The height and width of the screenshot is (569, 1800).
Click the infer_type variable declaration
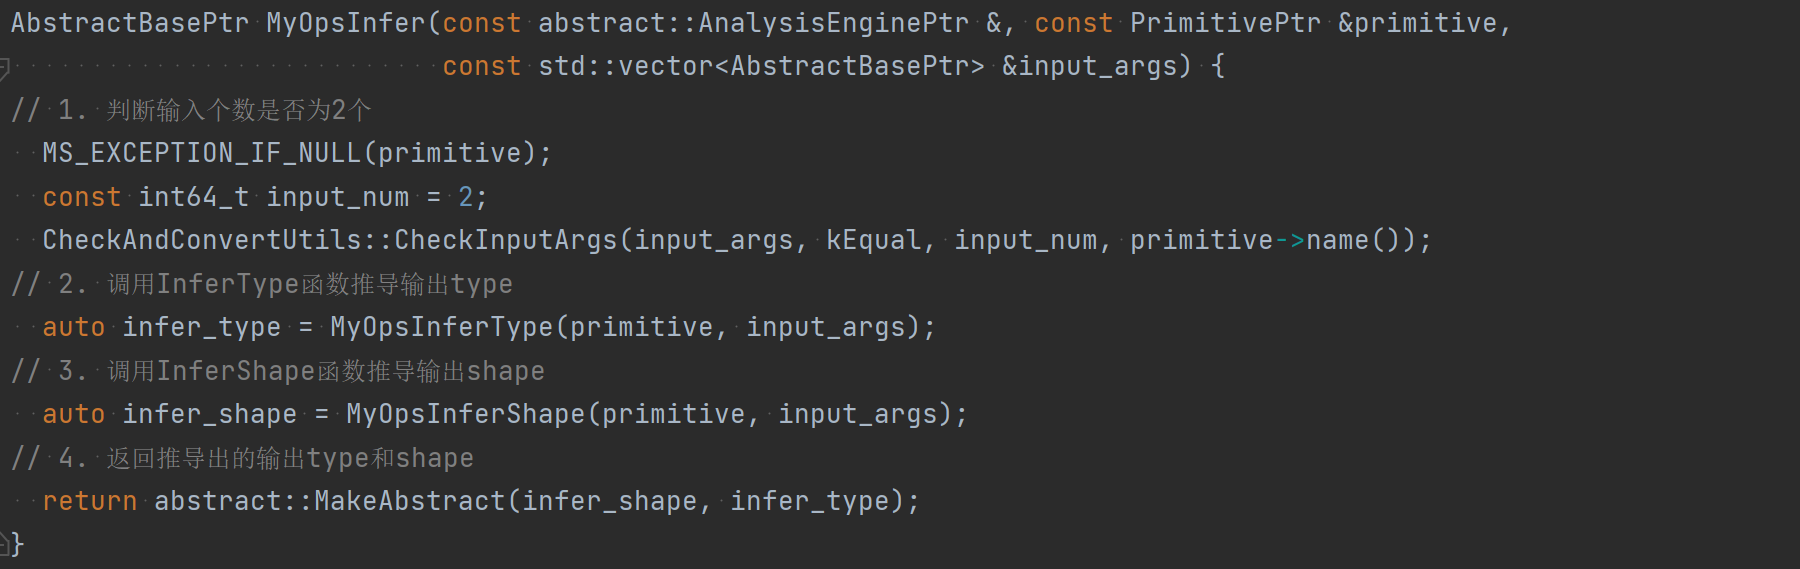click(201, 327)
